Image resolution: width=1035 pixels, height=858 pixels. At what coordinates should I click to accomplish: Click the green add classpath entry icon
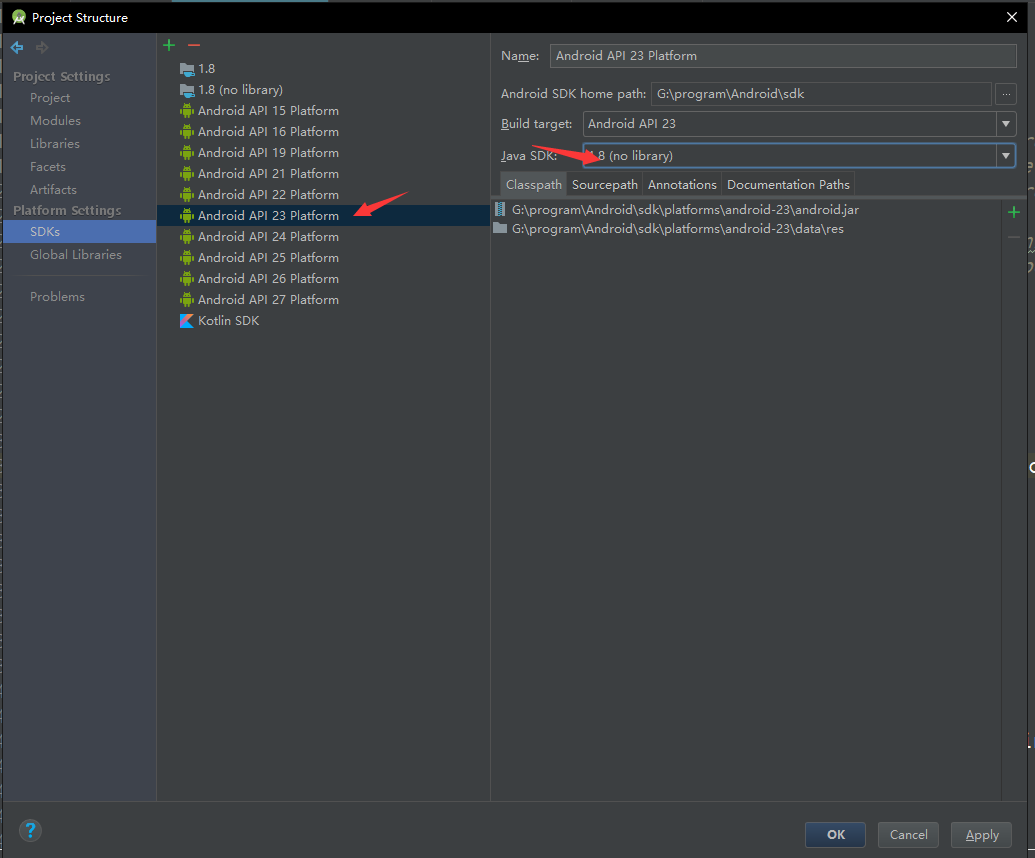[1014, 212]
